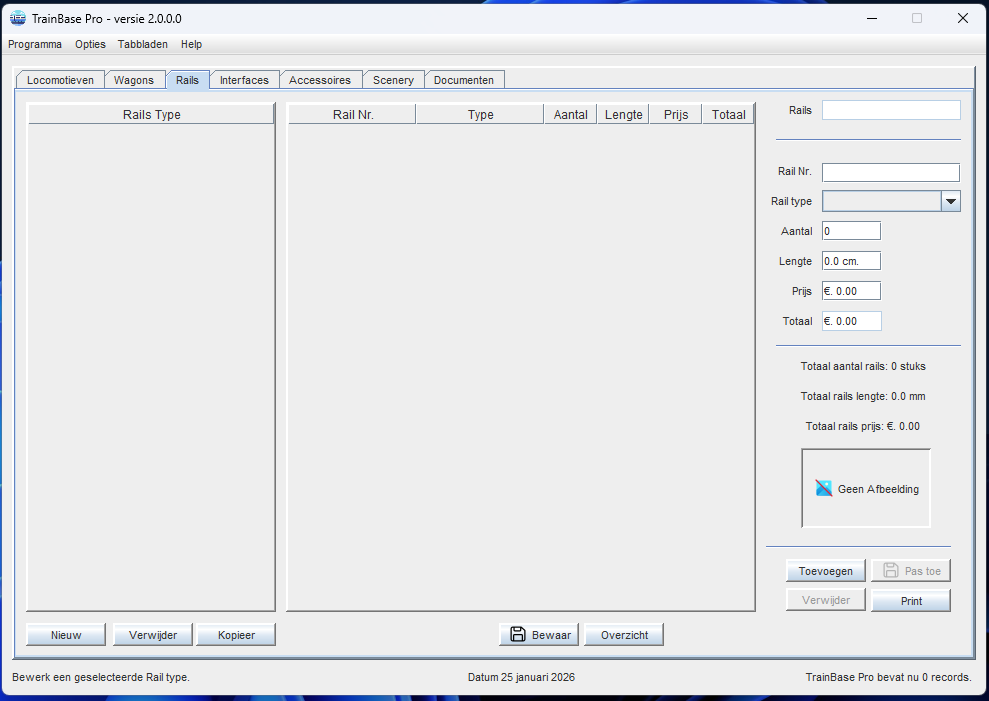Open the Opties menu

[90, 44]
